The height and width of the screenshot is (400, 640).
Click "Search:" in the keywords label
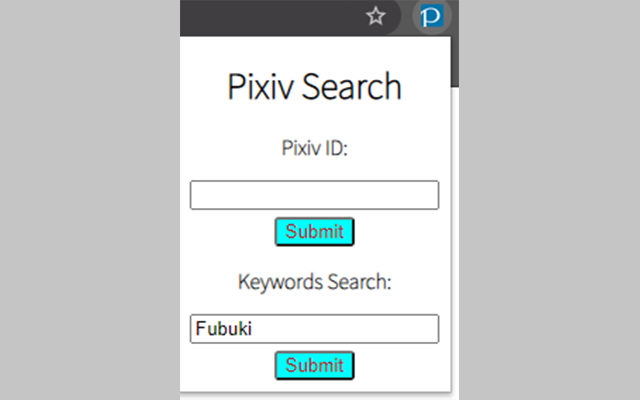point(358,281)
